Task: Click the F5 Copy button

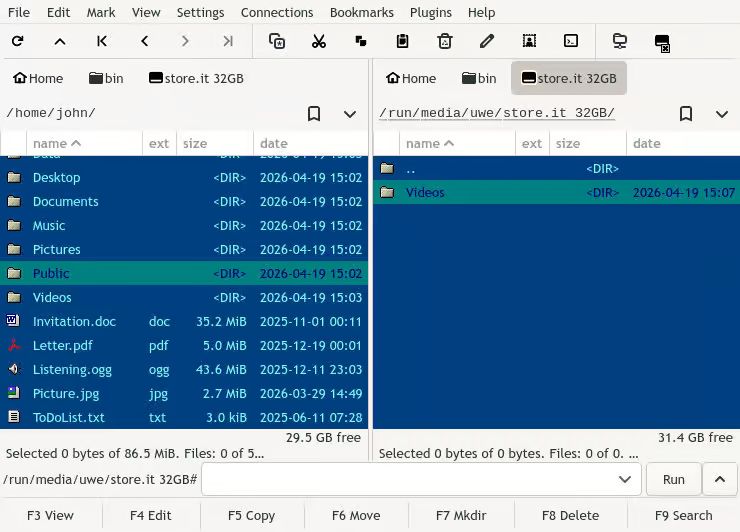Action: coord(251,515)
